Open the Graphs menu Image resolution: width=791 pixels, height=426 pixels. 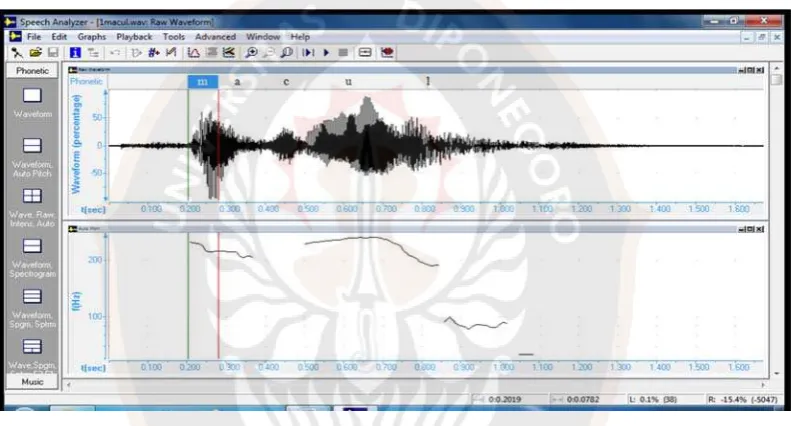92,37
